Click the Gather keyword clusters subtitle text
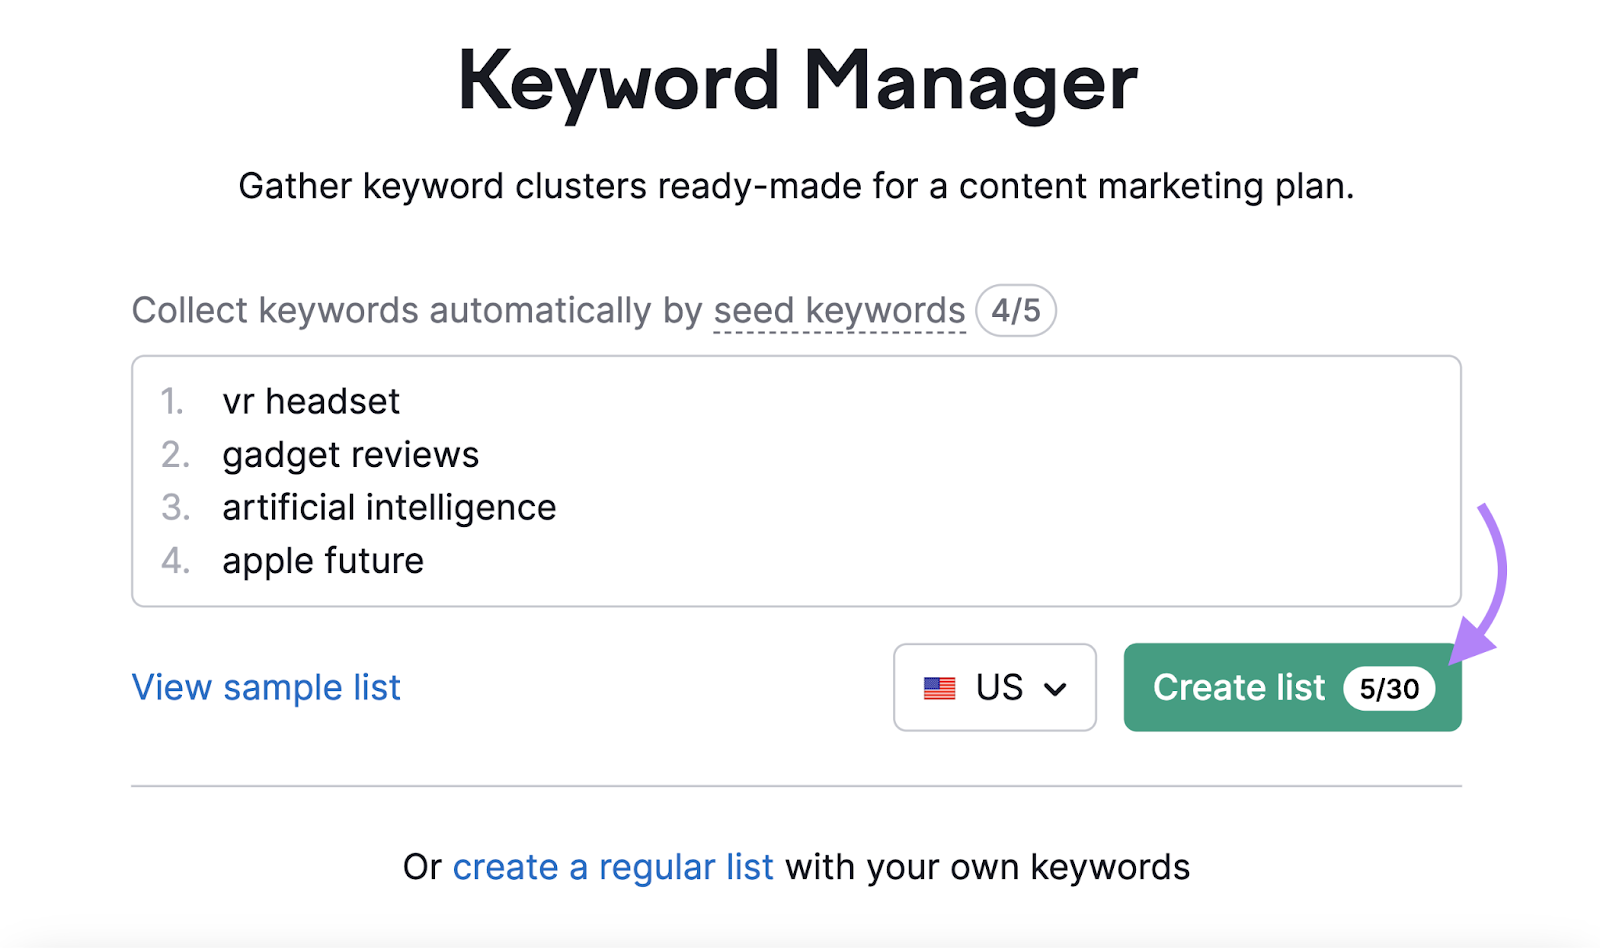 tap(799, 186)
